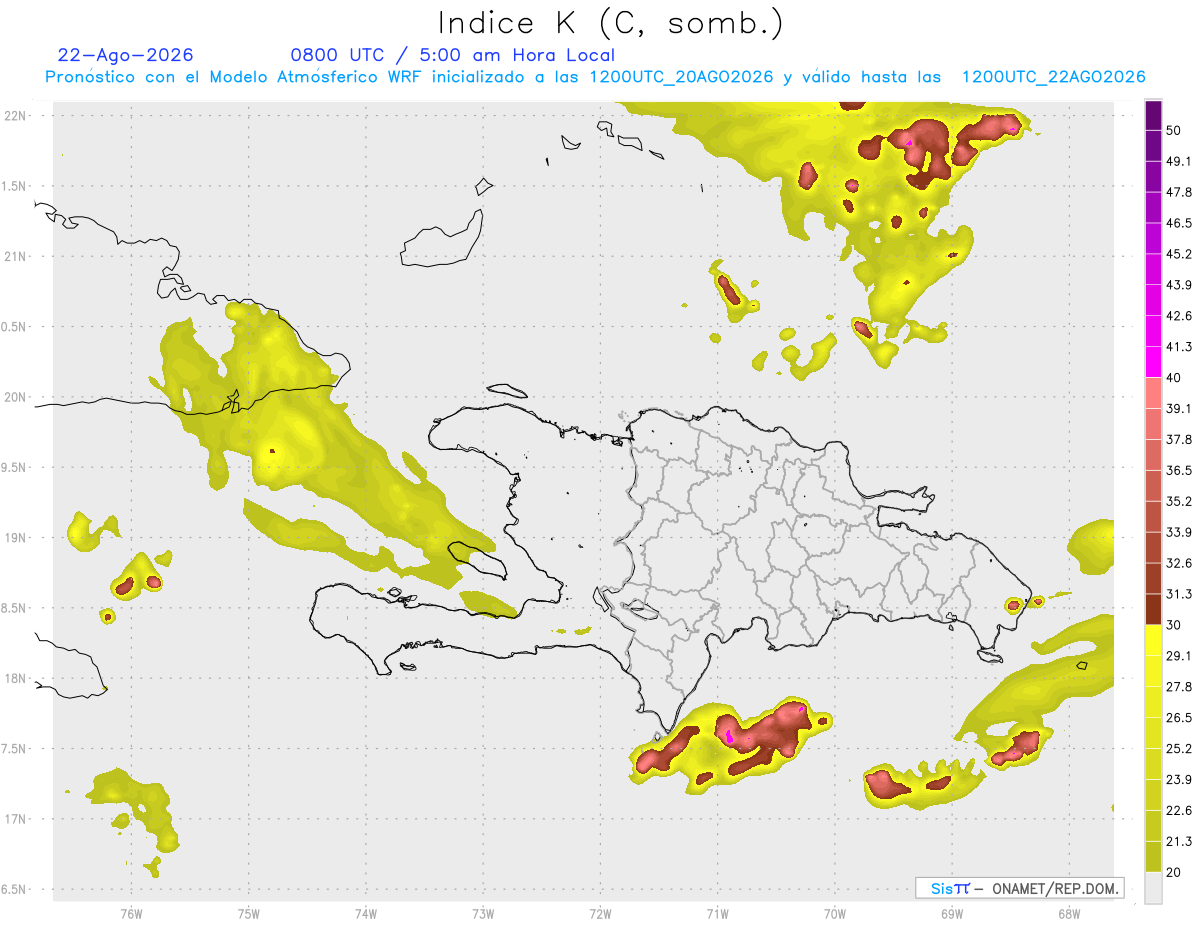The width and height of the screenshot is (1200, 927).
Task: Click the "49.1" color scale value
Action: click(1179, 161)
